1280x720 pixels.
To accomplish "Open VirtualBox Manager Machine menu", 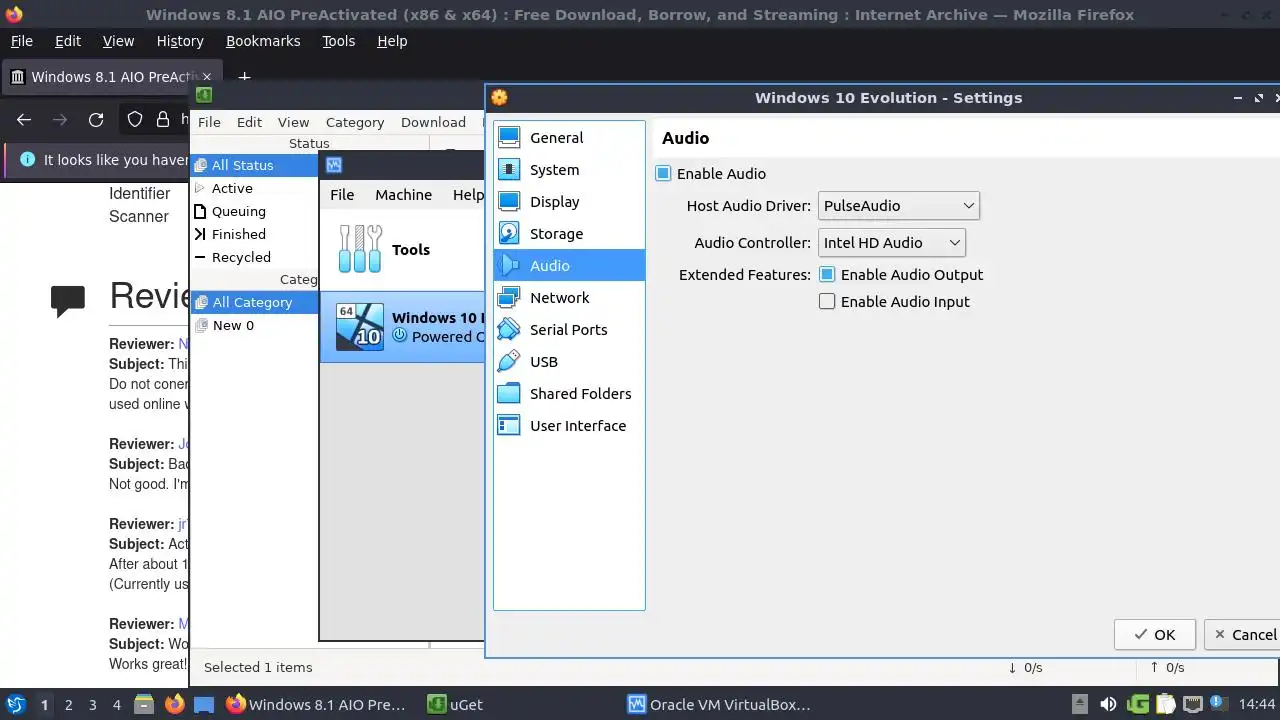I will (x=403, y=195).
